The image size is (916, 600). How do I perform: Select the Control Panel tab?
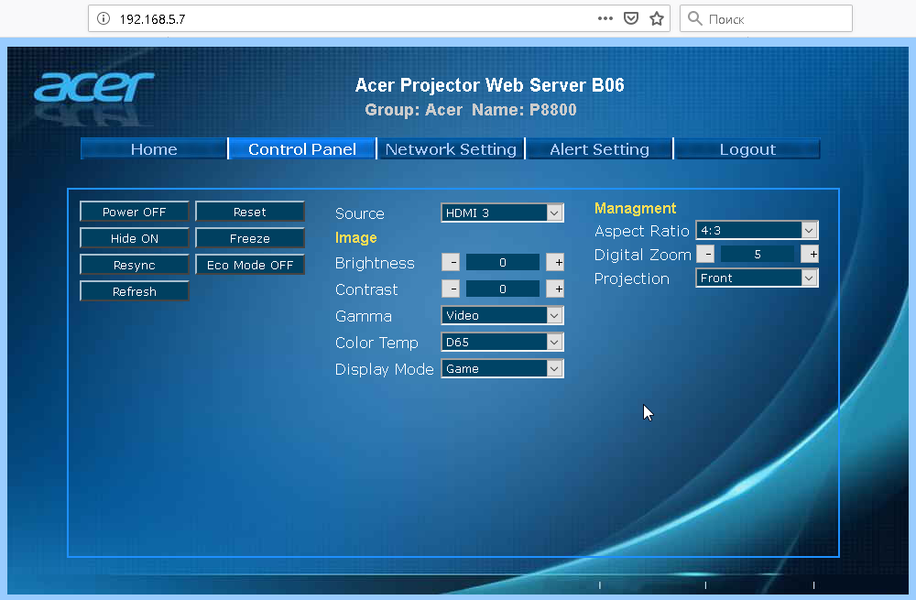[302, 149]
